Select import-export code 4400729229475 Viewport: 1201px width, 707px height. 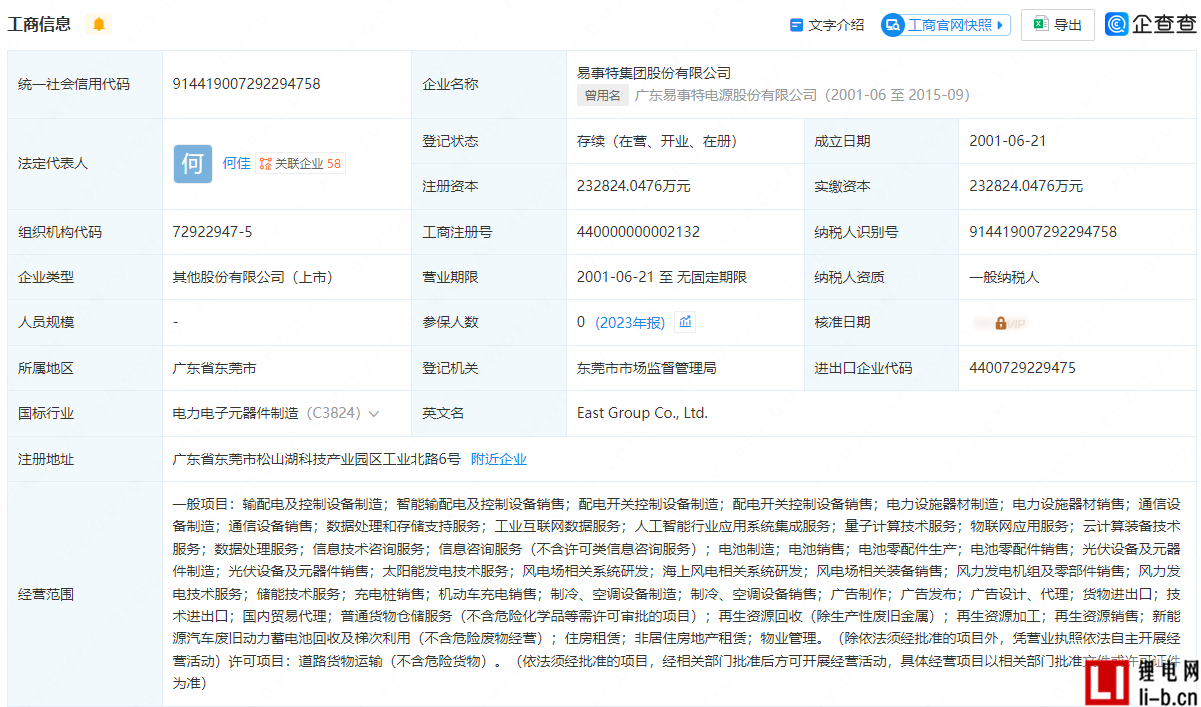tap(1022, 368)
